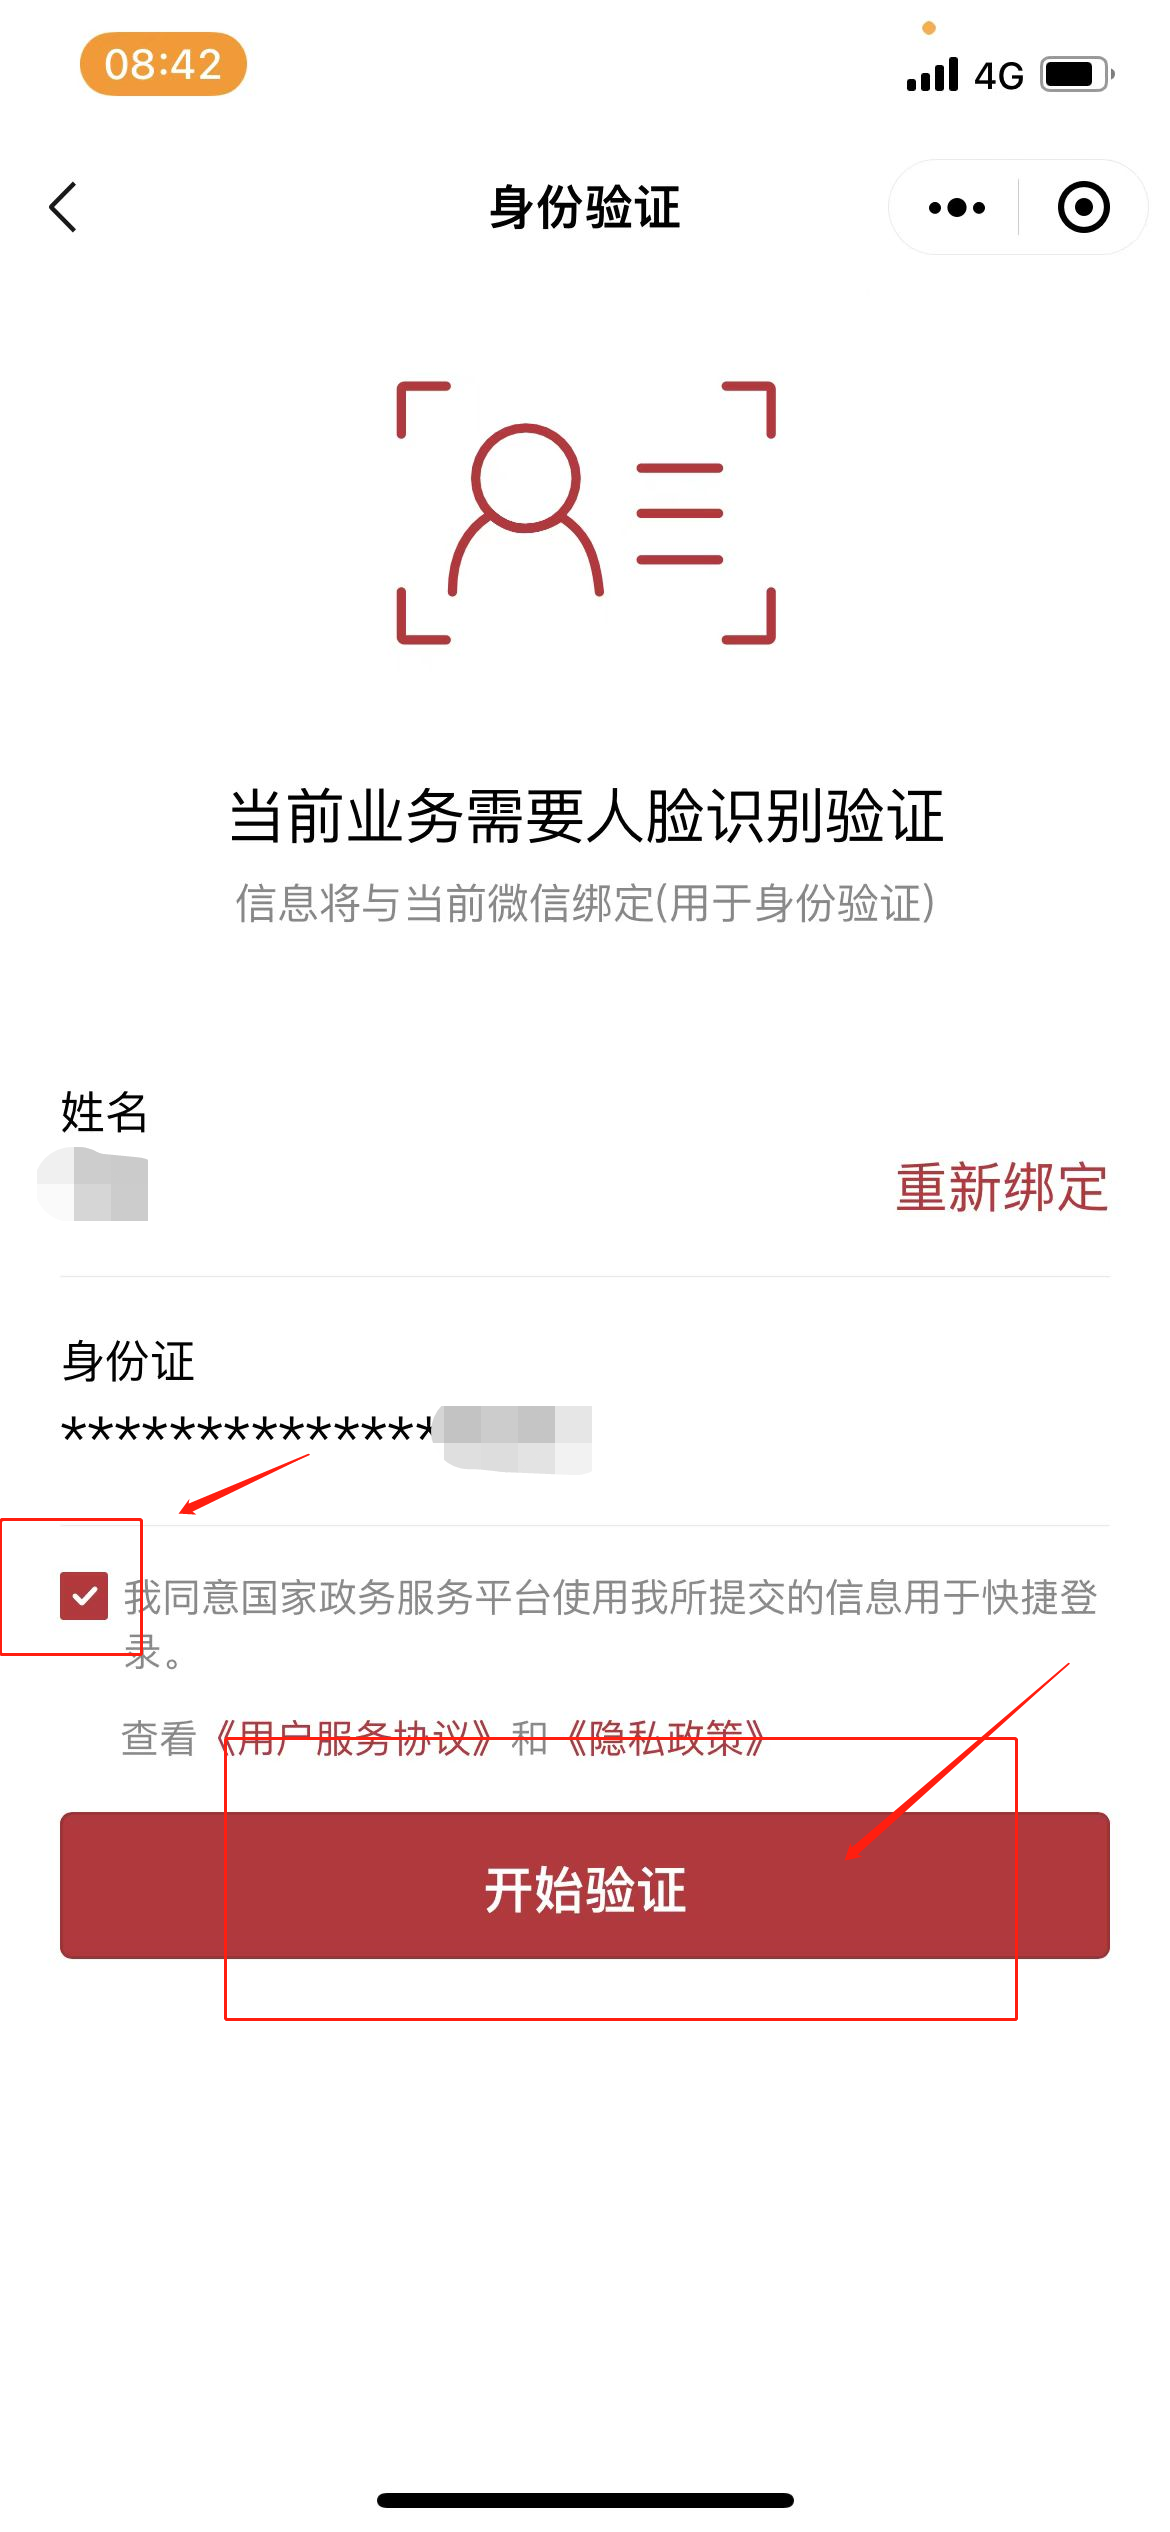Open the 《隐私政策》 link
Image resolution: width=1170 pixels, height=2532 pixels.
(x=666, y=1739)
